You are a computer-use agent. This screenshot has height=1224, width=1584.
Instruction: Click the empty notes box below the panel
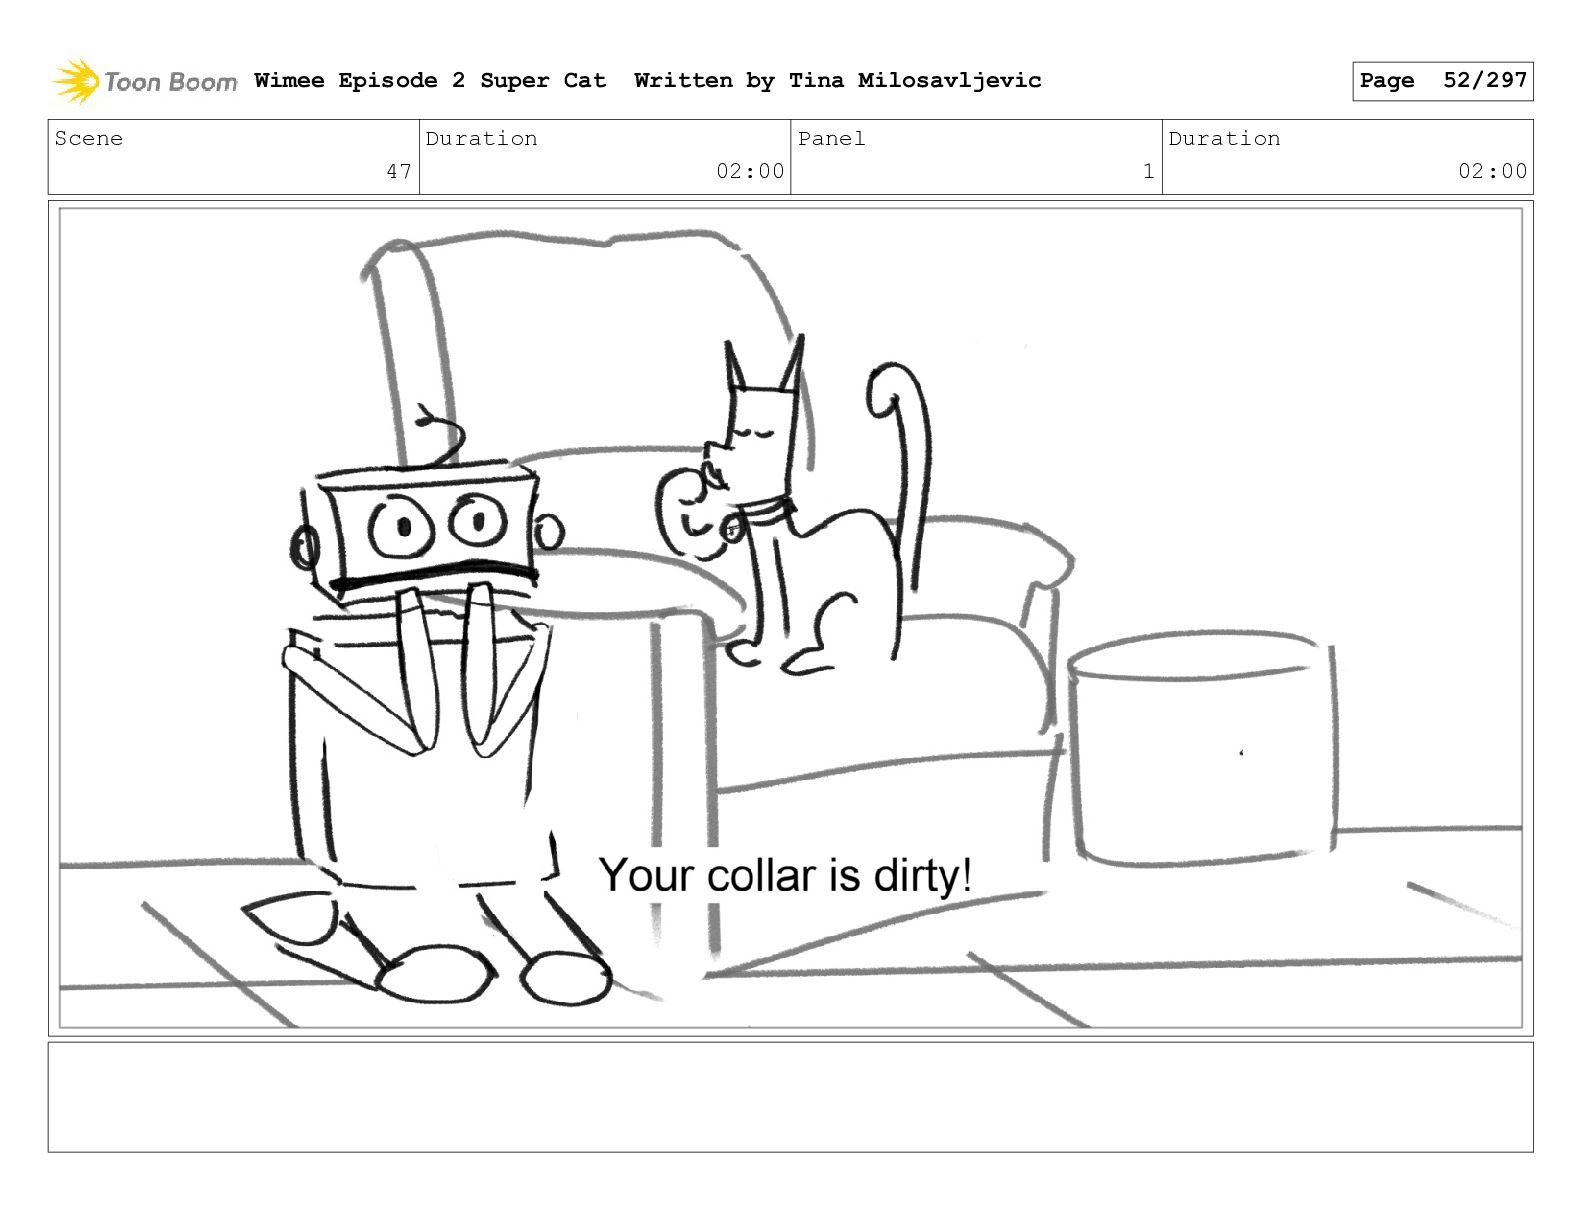791,1097
